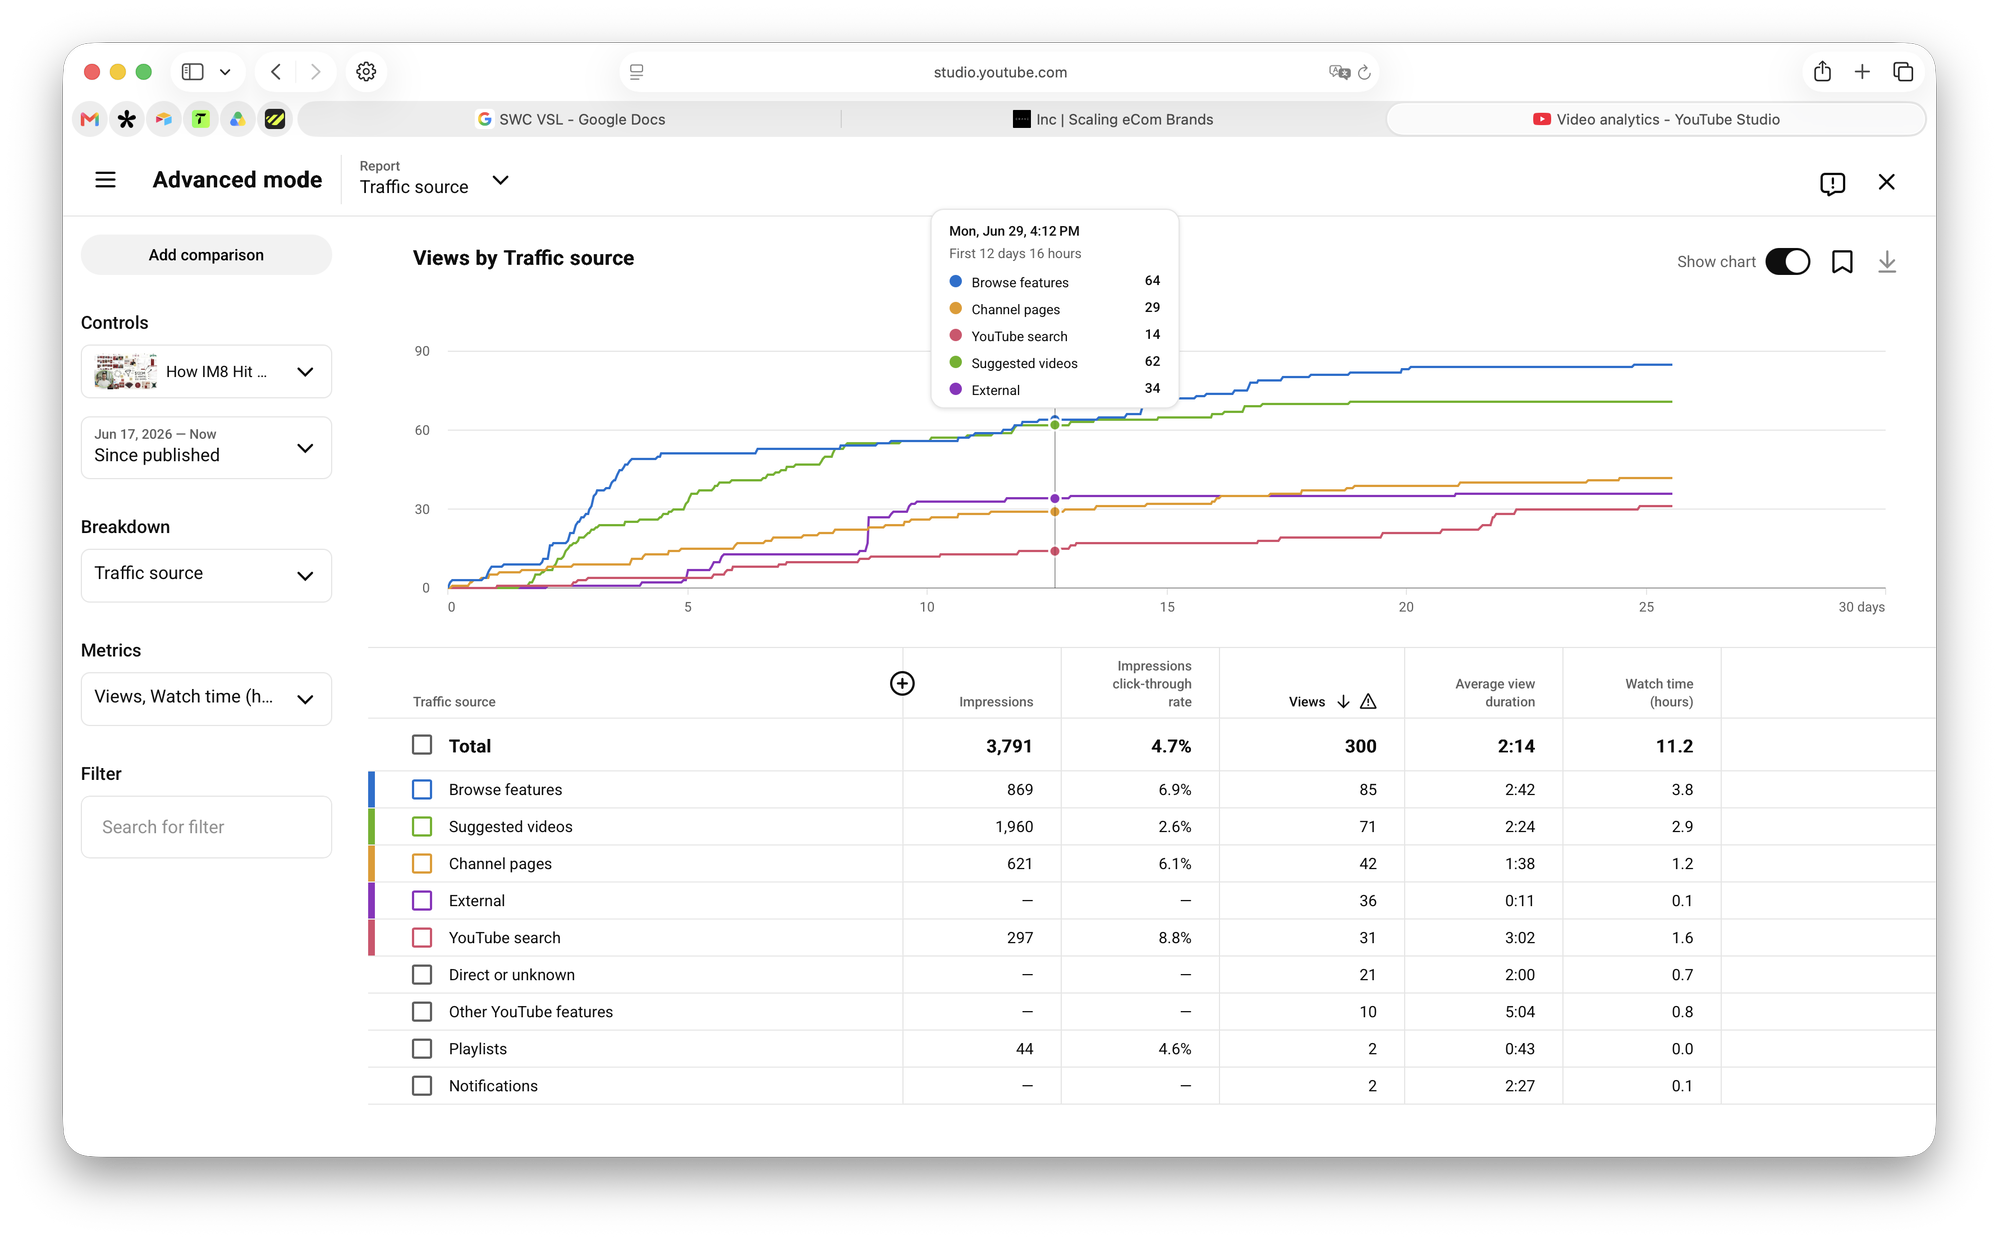
Task: Toggle the External checkbox
Action: 422,901
